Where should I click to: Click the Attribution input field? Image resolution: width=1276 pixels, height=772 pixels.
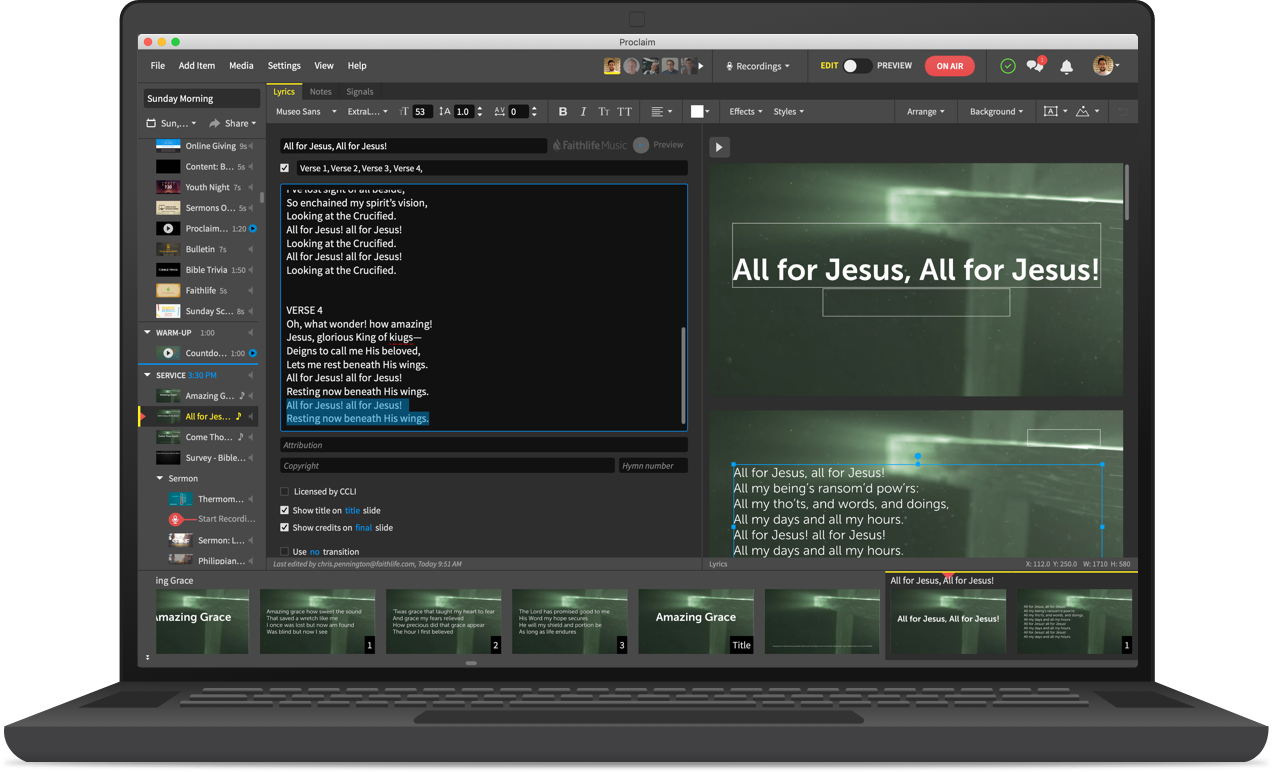point(484,445)
